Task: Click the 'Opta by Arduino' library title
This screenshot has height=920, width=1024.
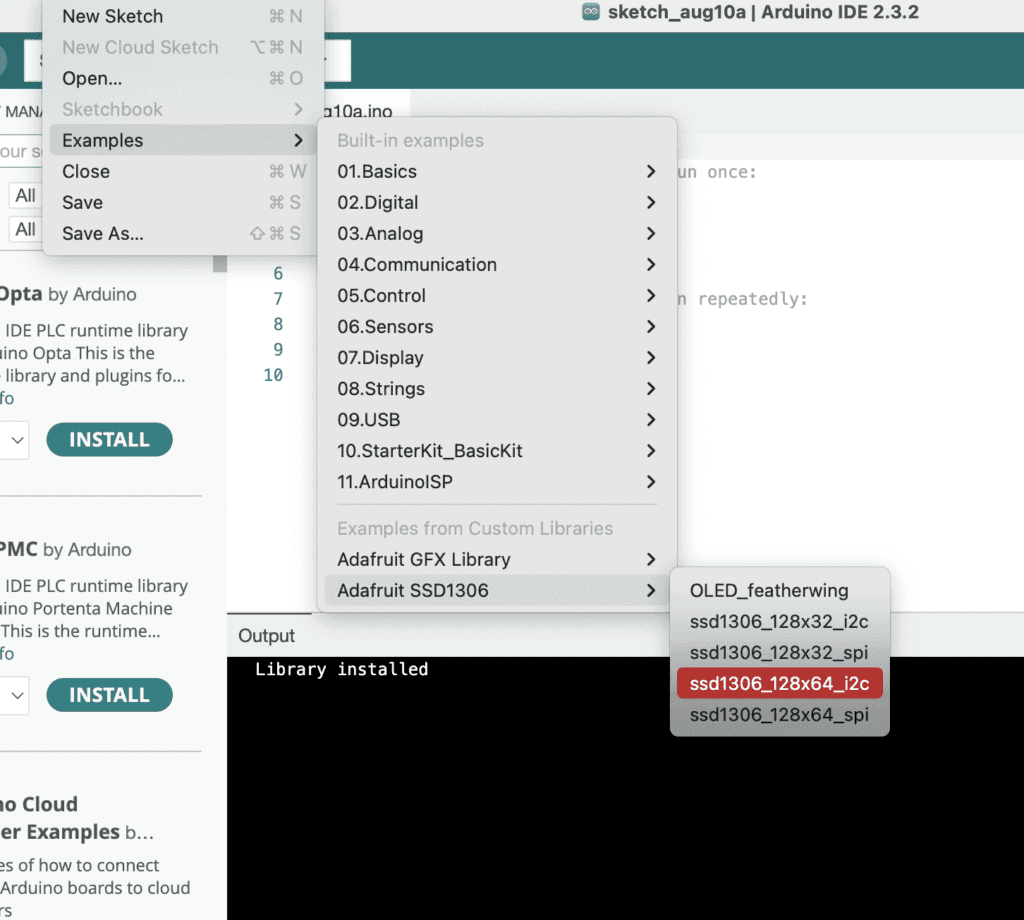Action: (67, 294)
